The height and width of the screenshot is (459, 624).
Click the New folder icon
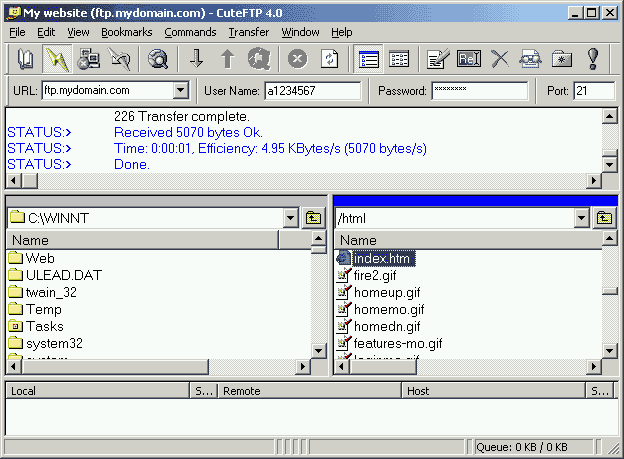pyautogui.click(x=562, y=59)
